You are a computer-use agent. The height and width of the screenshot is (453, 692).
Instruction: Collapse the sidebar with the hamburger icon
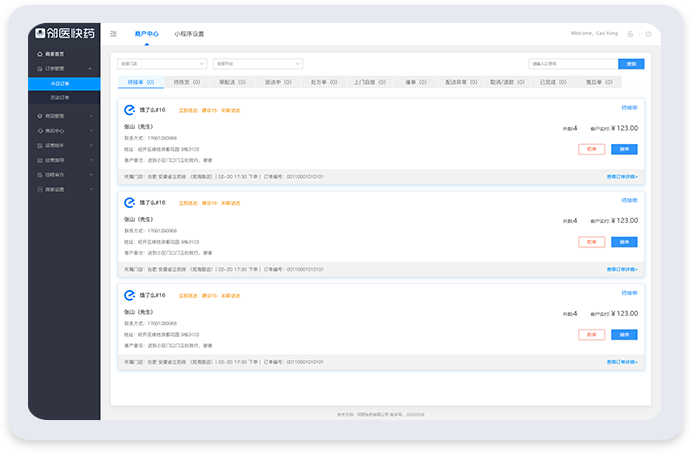coord(113,34)
